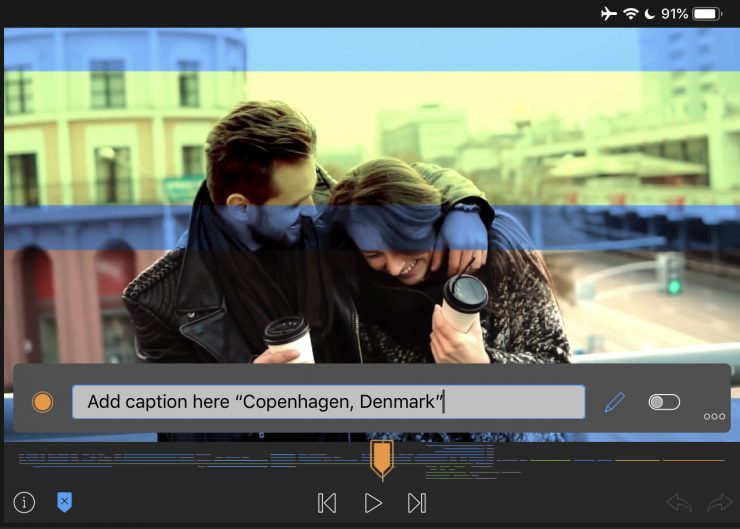The width and height of the screenshot is (740, 529).
Task: Open the three-dot more options menu
Action: point(714,416)
